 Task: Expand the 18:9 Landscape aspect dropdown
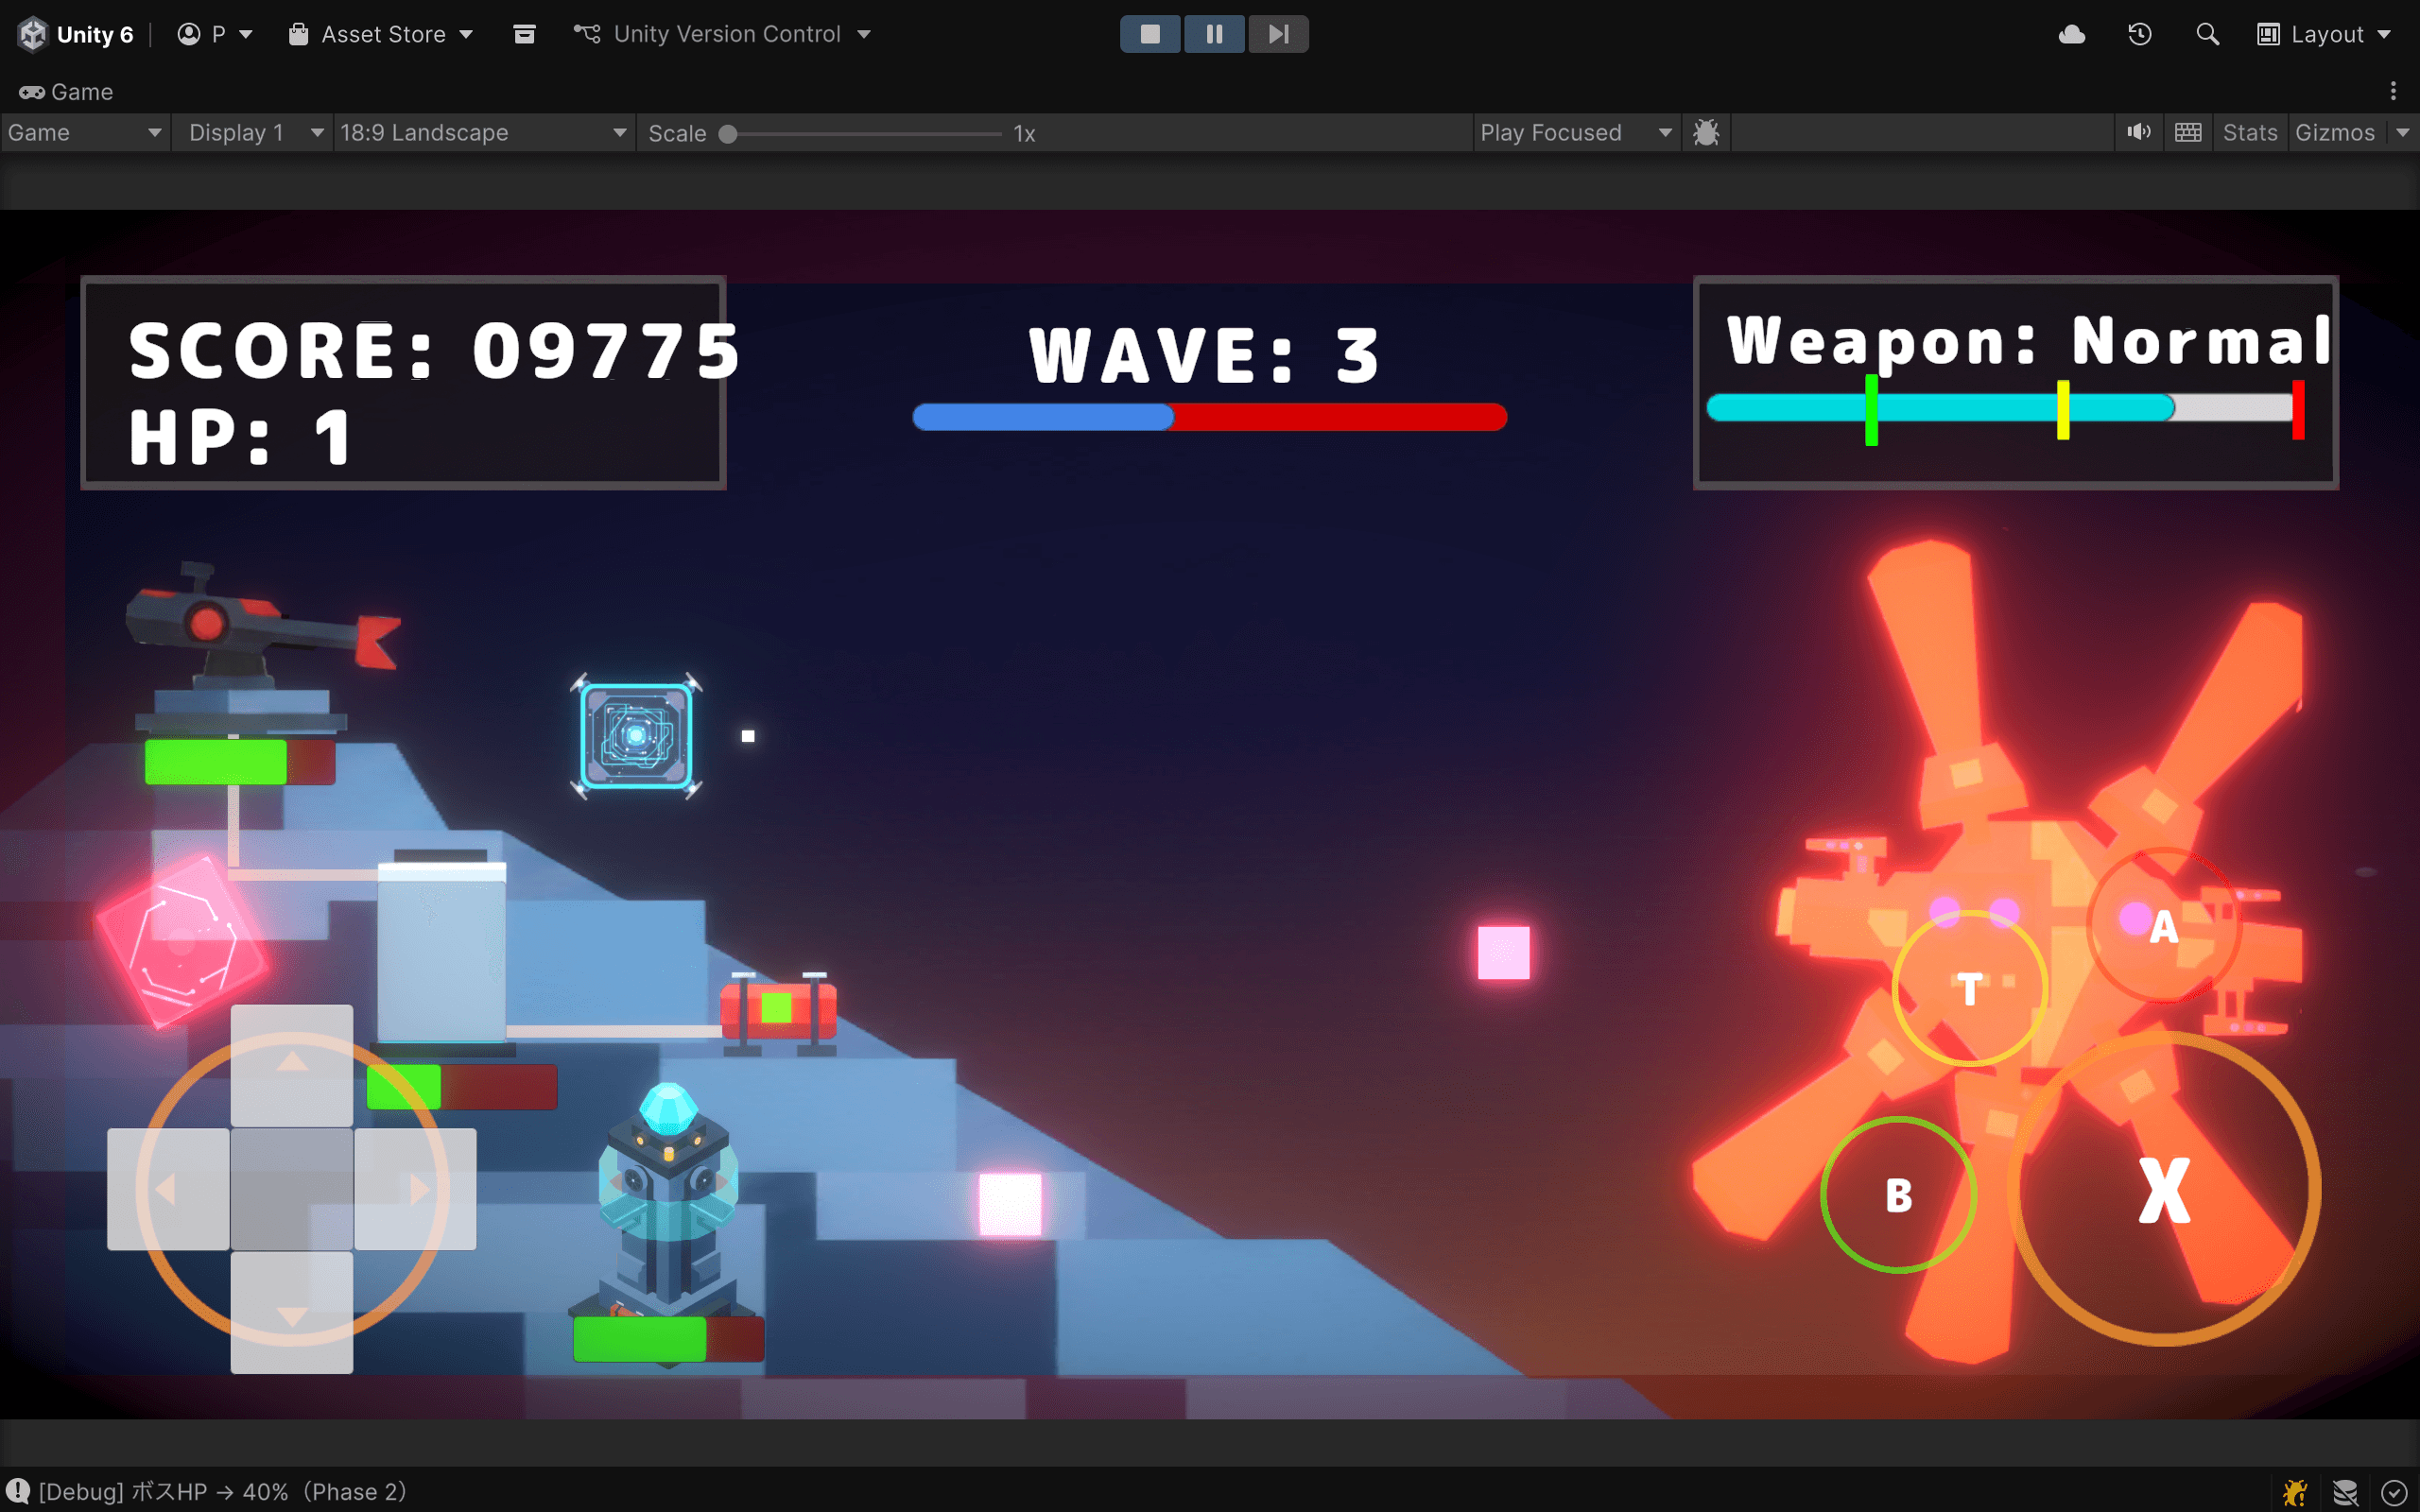483,132
